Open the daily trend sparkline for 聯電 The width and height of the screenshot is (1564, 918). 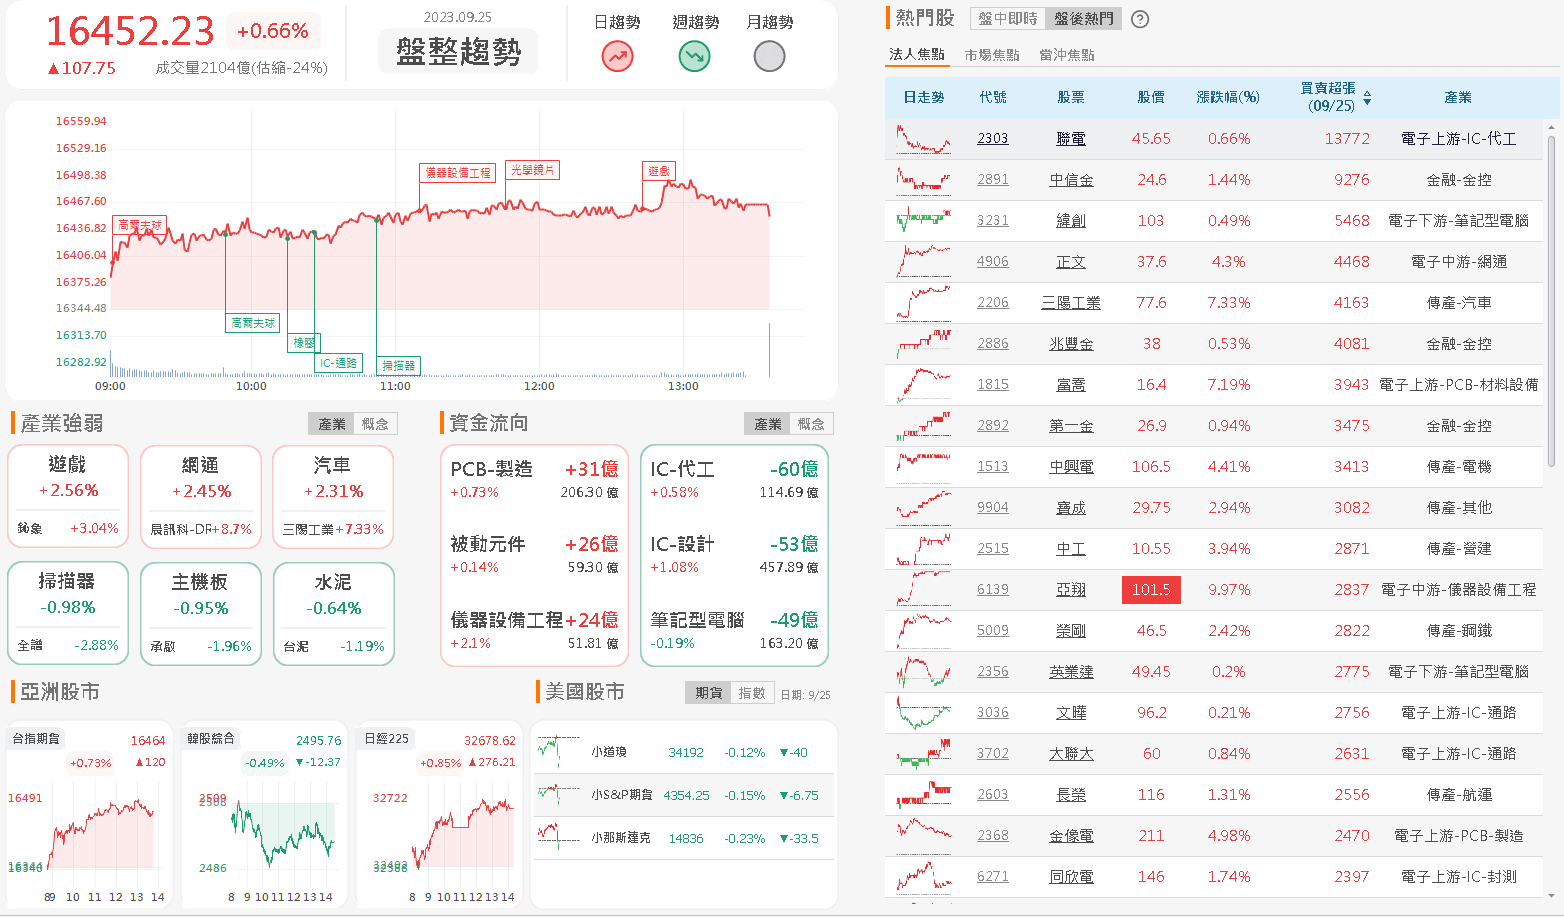point(923,139)
